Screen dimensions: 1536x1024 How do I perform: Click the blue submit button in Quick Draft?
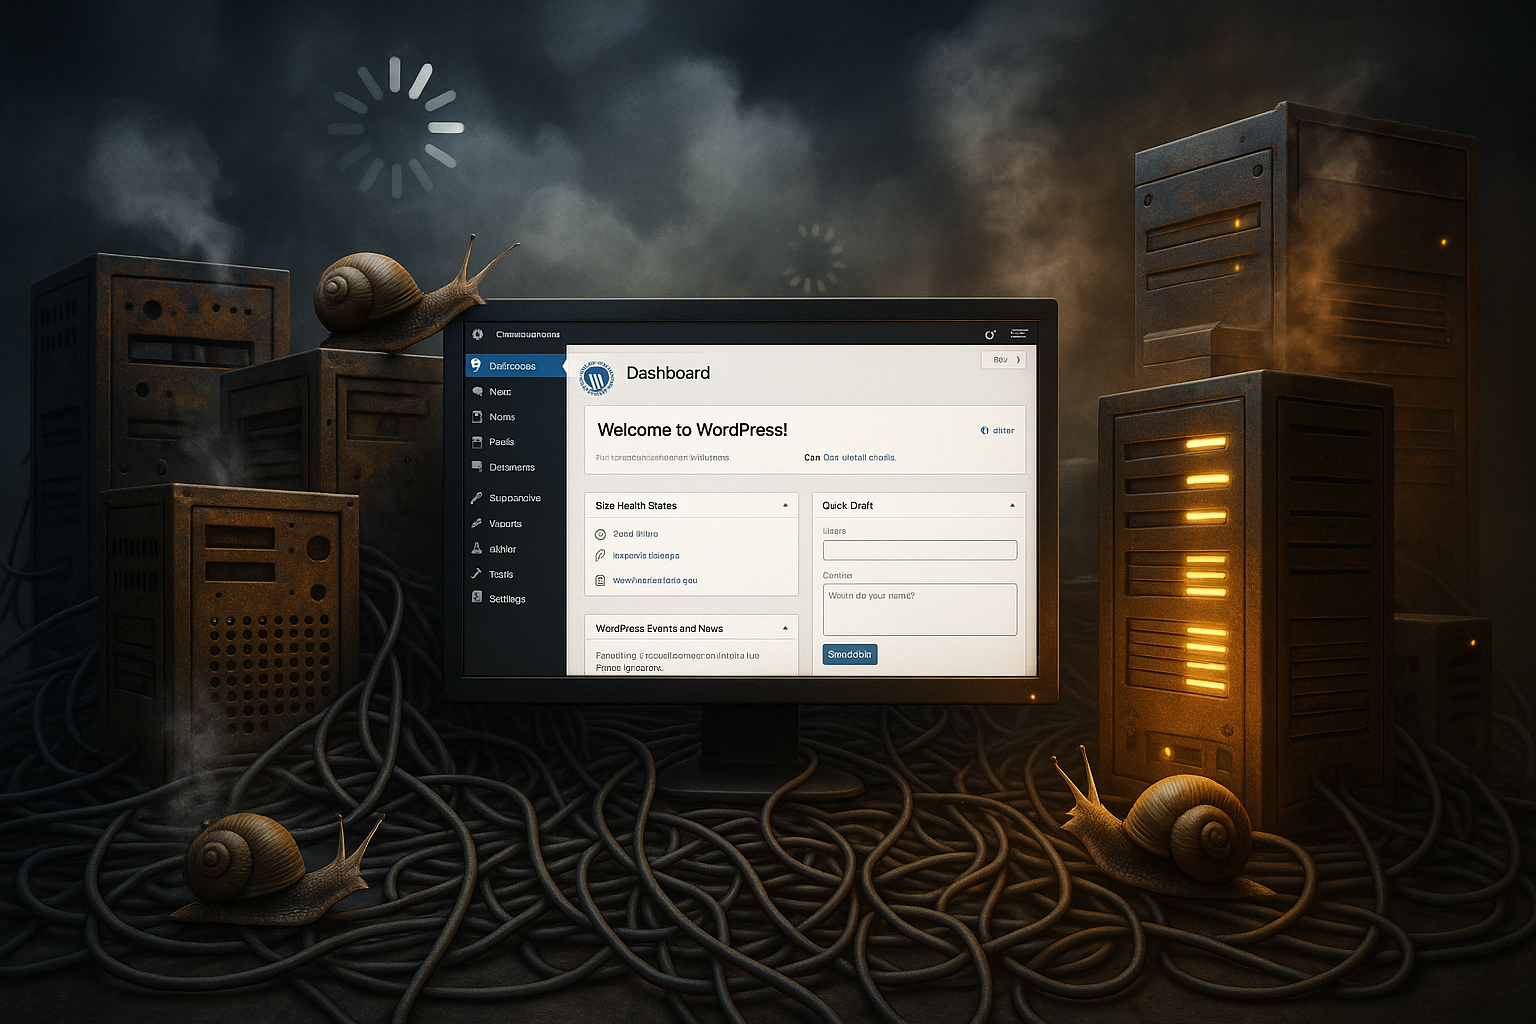[850, 654]
